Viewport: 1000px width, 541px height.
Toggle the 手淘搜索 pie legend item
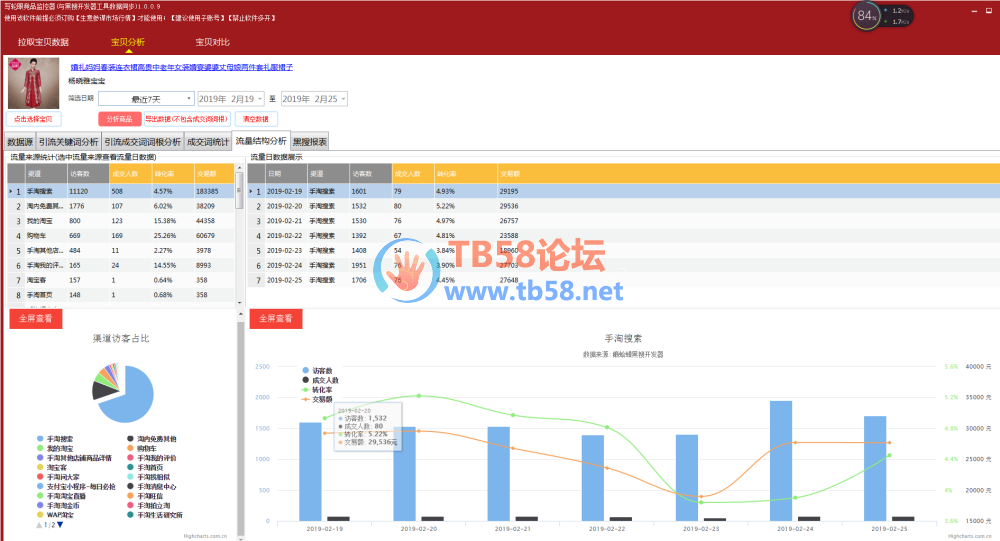pos(55,439)
